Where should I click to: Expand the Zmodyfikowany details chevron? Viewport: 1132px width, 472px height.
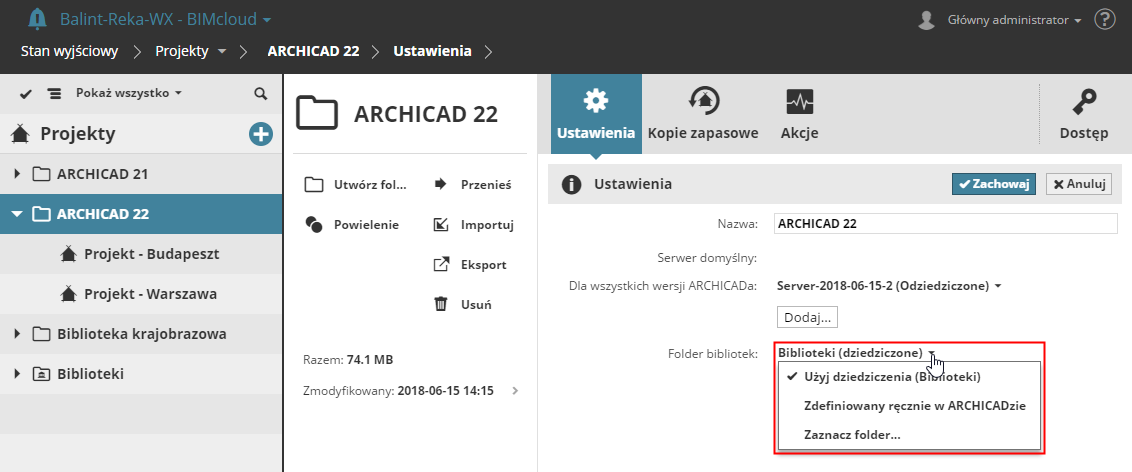(x=515, y=391)
